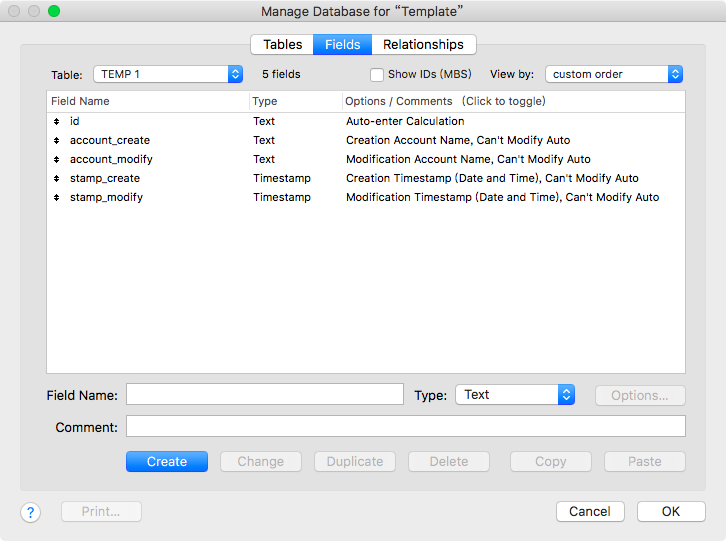Cancel the Manage Database dialog

click(x=590, y=511)
